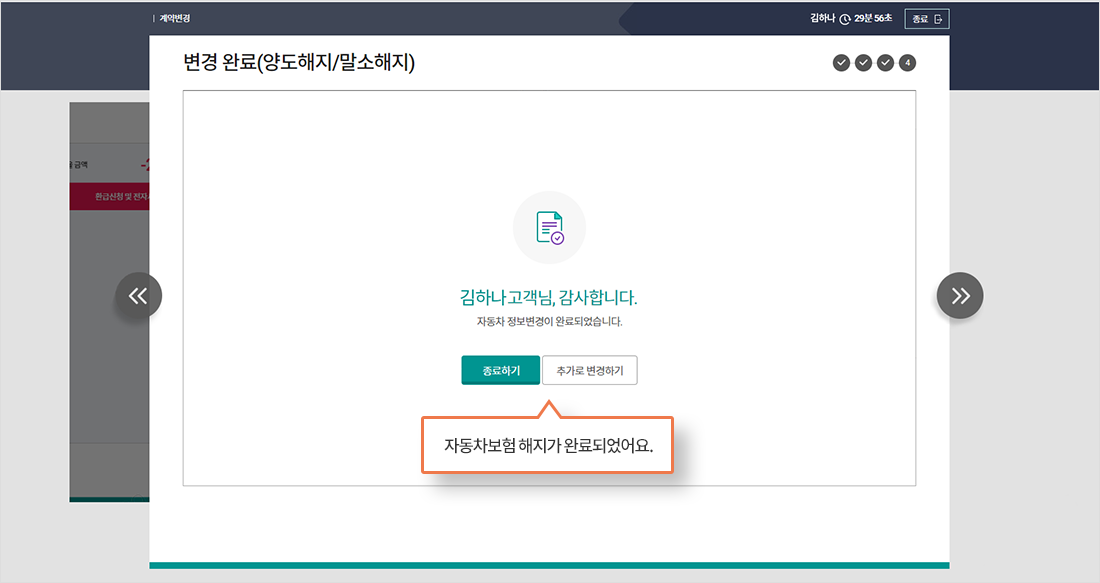Click the left double-chevron navigation arrow
The image size is (1100, 583).
[x=139, y=295]
